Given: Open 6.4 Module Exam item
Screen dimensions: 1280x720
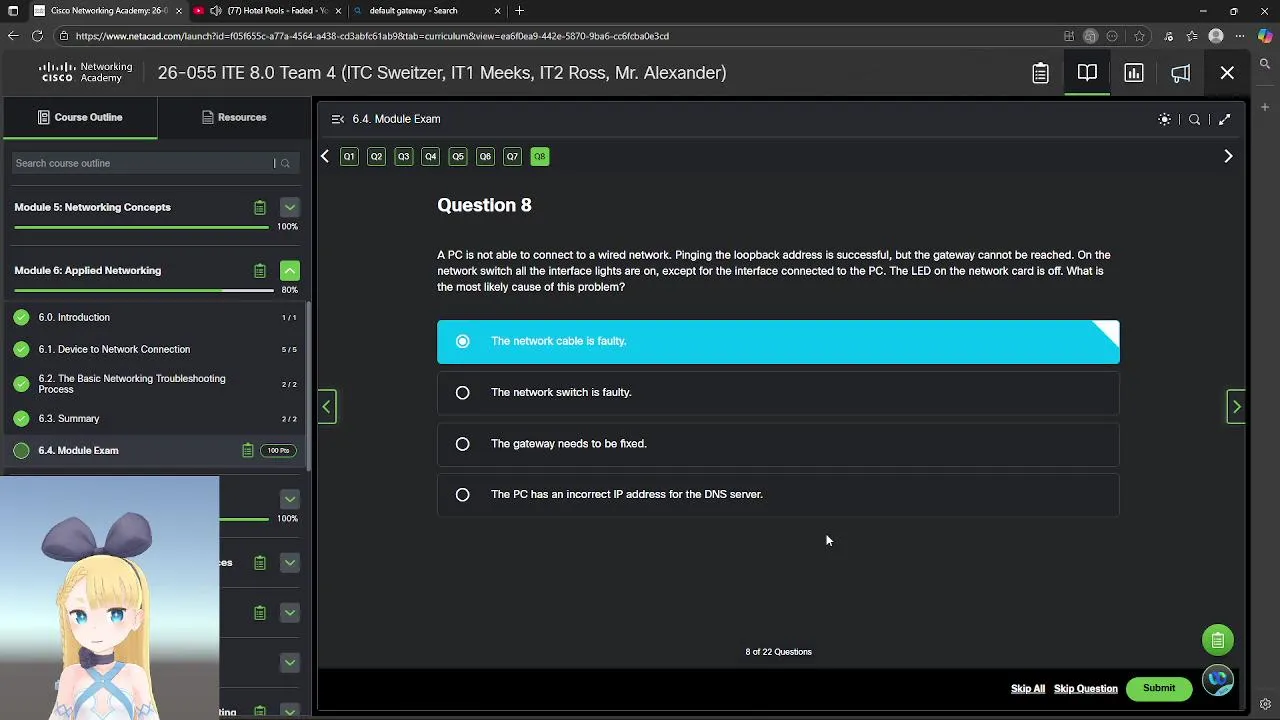Looking at the screenshot, I should click(x=155, y=451).
